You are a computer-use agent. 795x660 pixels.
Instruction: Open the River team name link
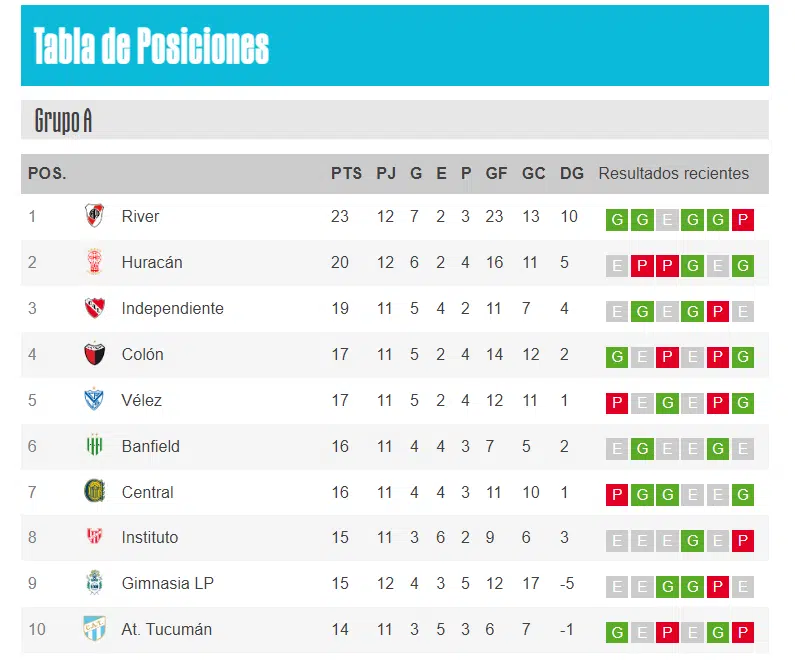140,216
